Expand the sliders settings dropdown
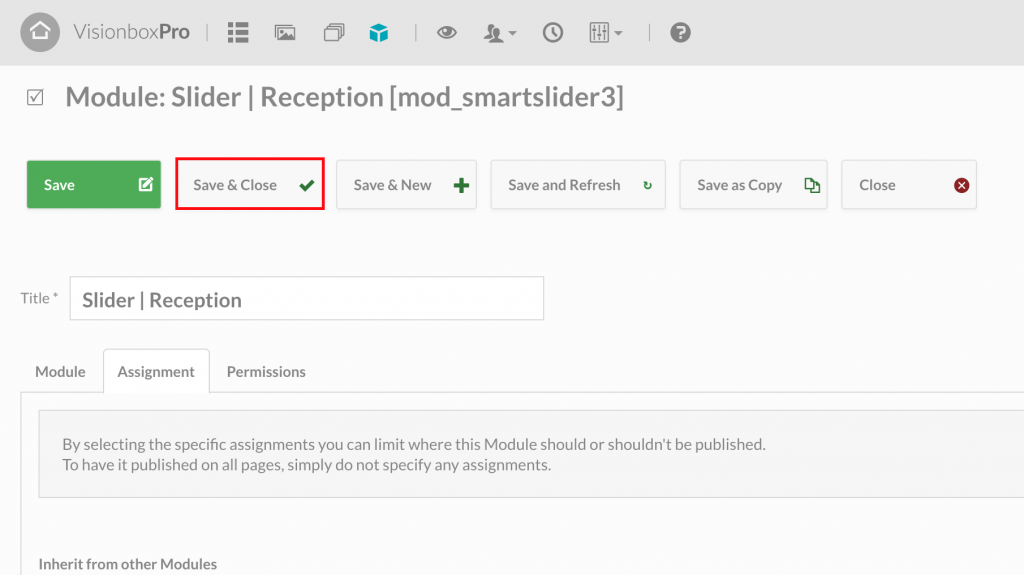Screen dimensions: 1024x575 [x=605, y=32]
